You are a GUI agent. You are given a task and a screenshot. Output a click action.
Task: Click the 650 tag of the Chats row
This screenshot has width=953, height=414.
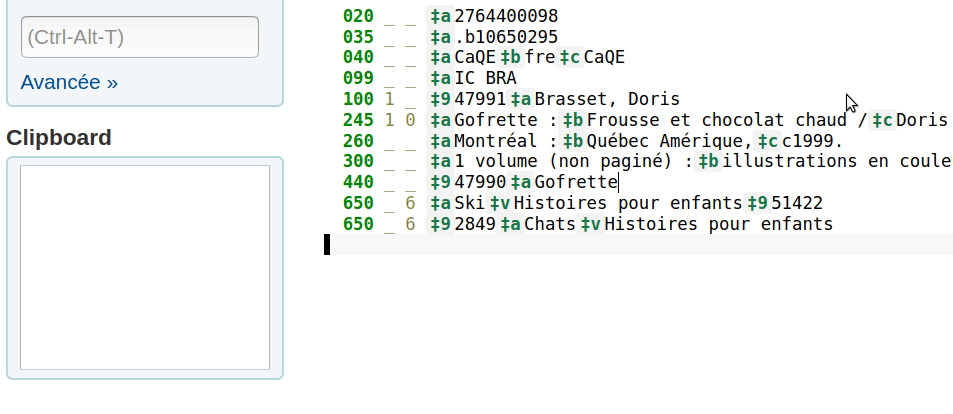pyautogui.click(x=359, y=224)
